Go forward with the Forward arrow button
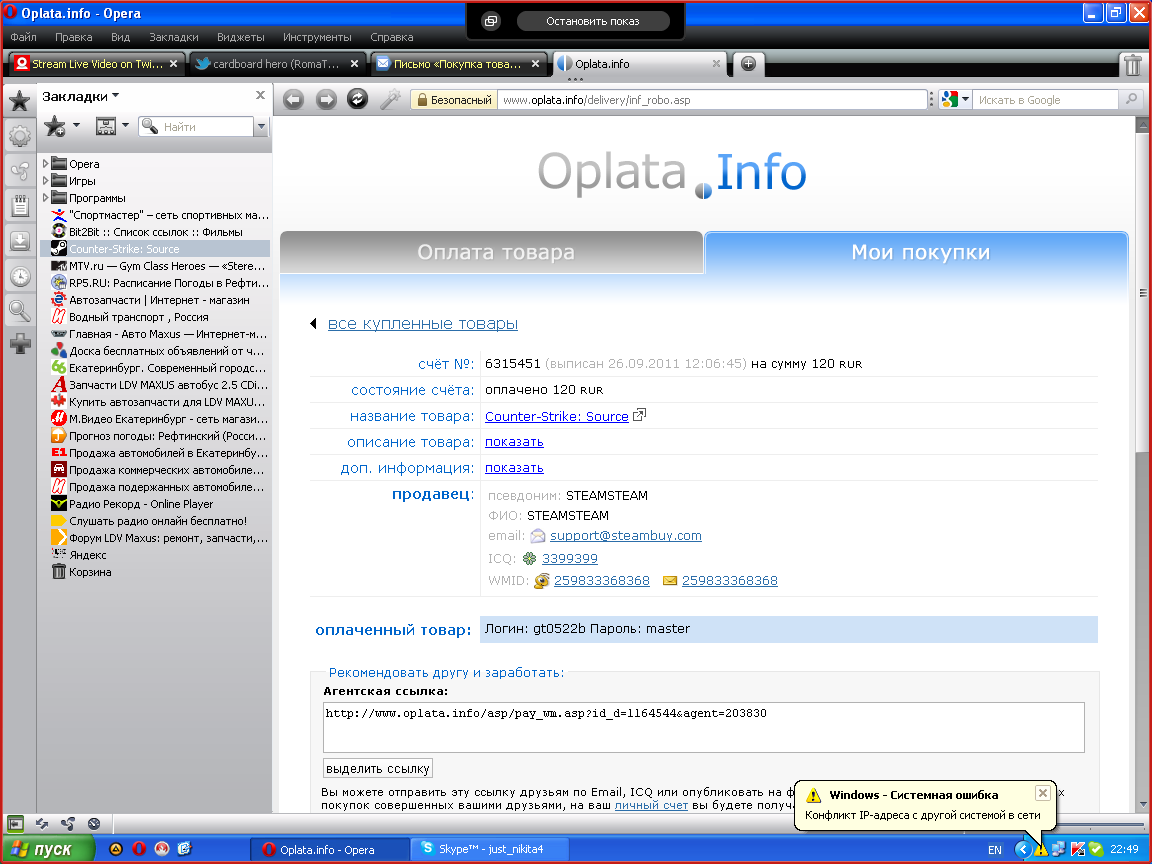 (x=325, y=99)
